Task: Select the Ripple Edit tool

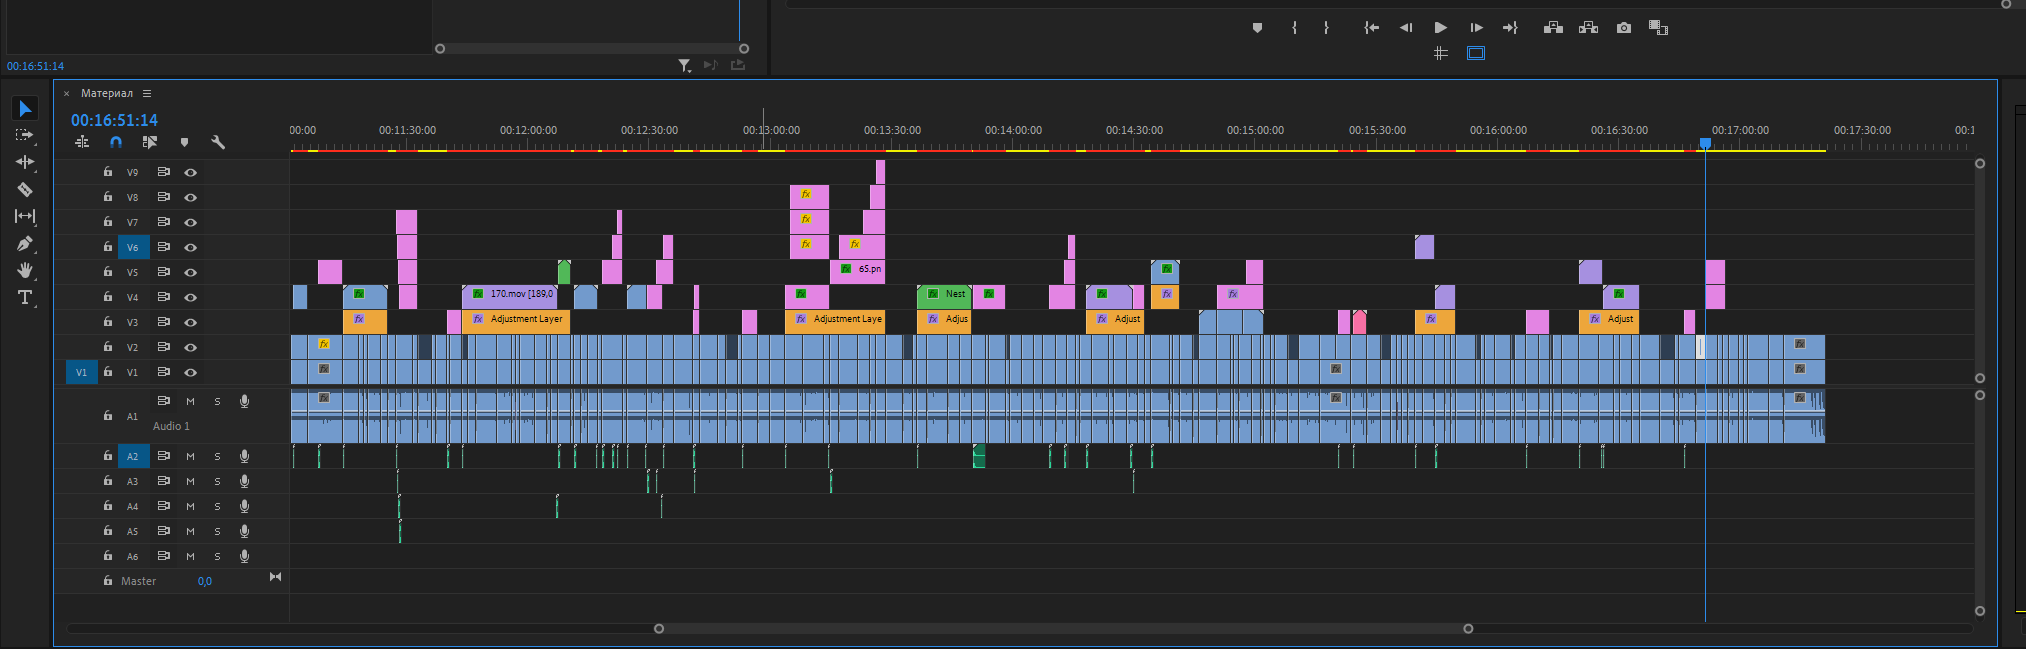Action: (25, 162)
